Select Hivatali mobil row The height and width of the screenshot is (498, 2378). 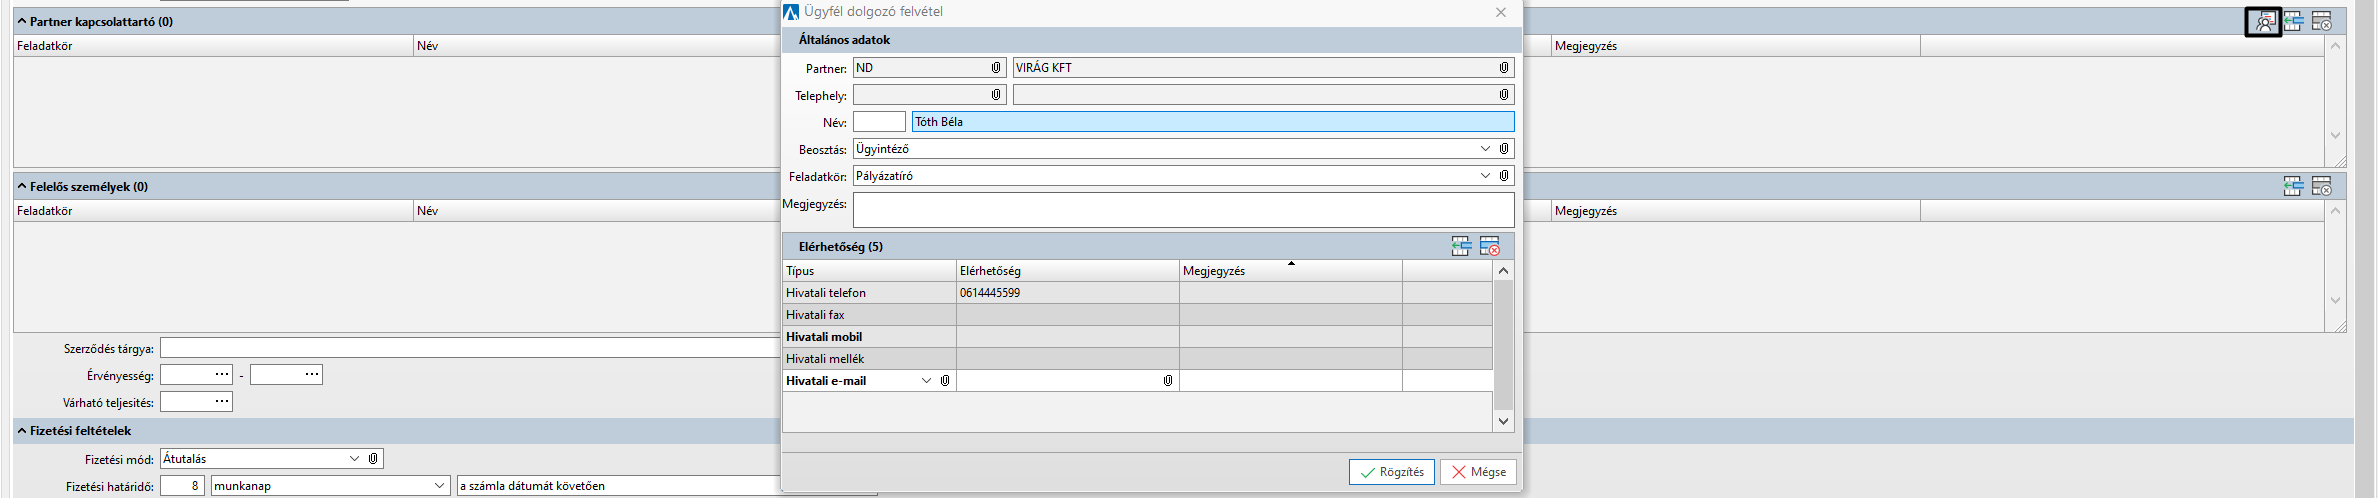(1138, 337)
